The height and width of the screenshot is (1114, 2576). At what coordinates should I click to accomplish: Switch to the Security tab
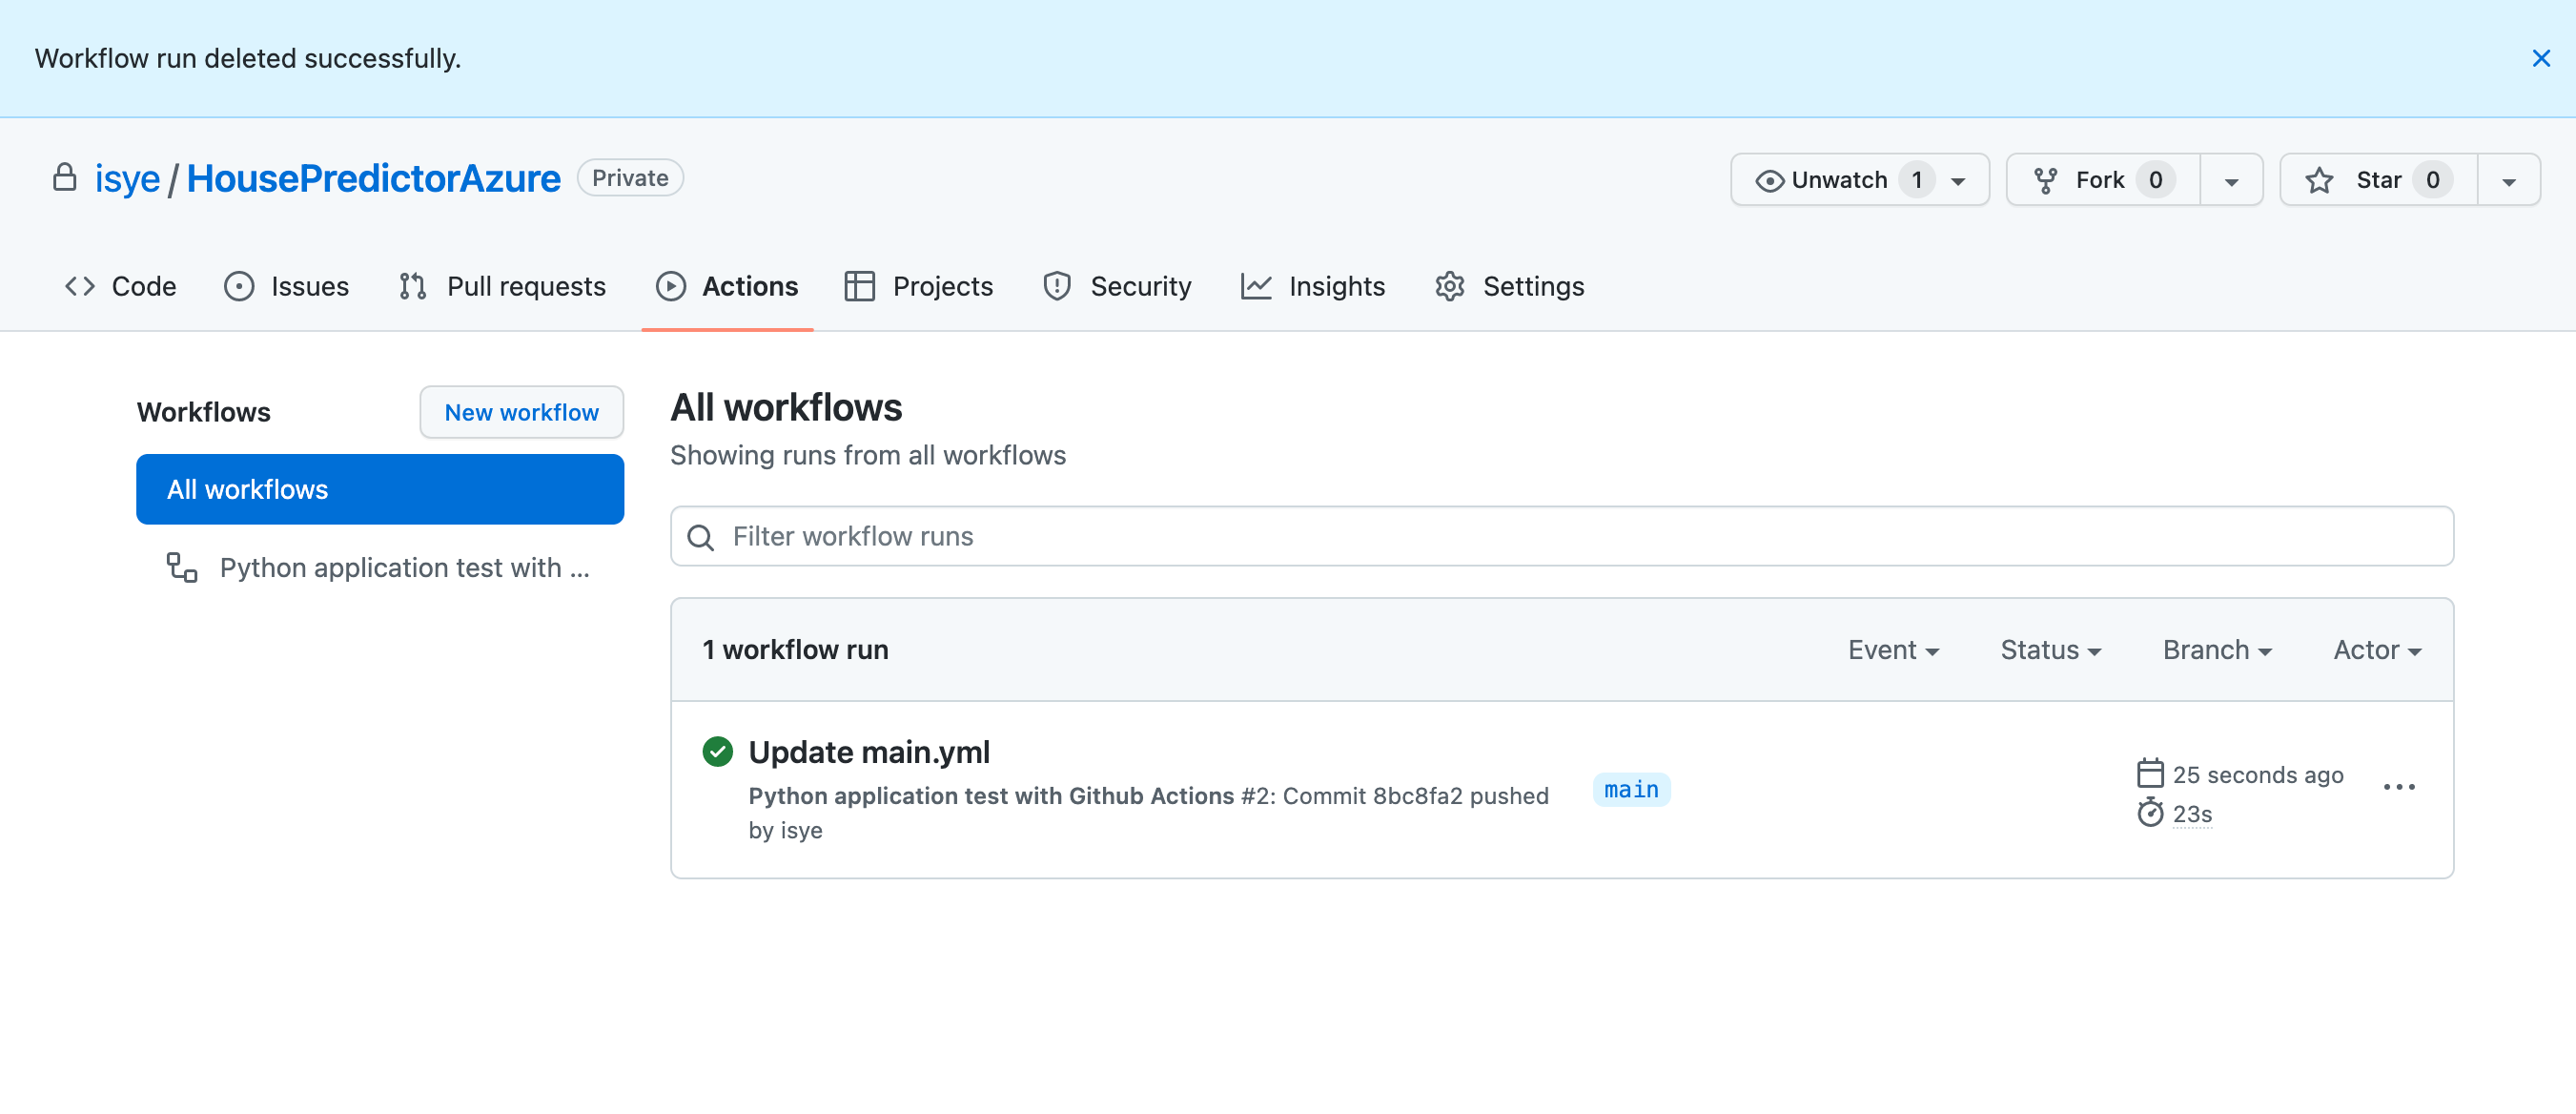click(1141, 286)
